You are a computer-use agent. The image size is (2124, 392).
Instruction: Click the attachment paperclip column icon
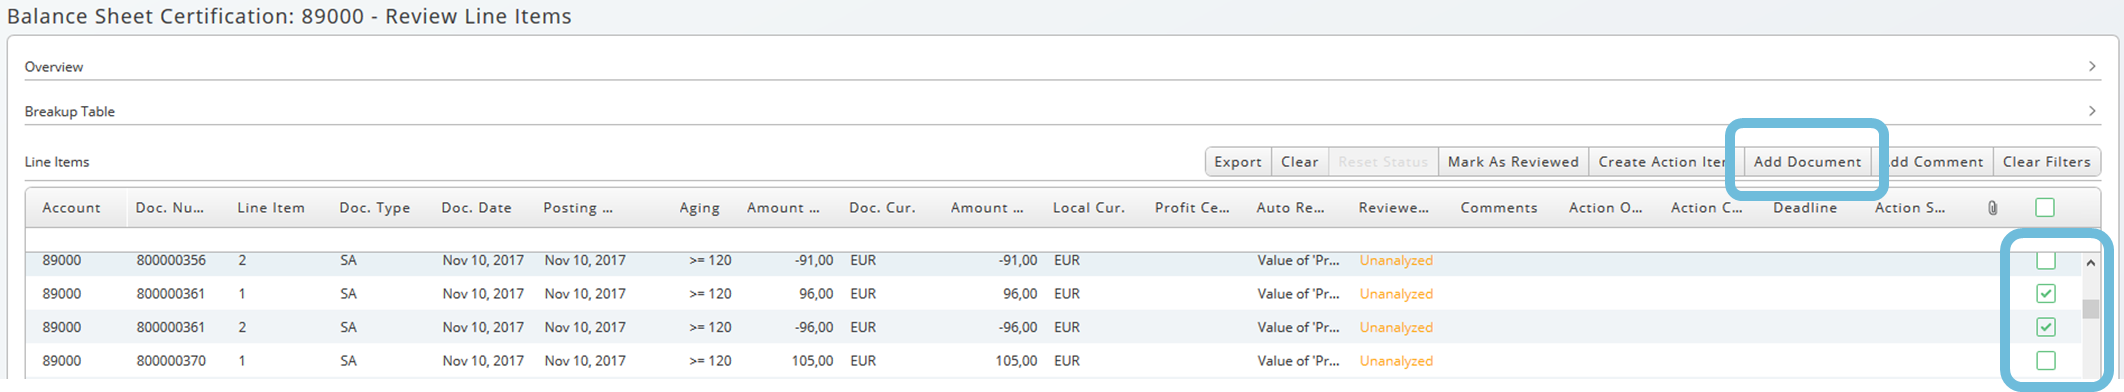1993,208
